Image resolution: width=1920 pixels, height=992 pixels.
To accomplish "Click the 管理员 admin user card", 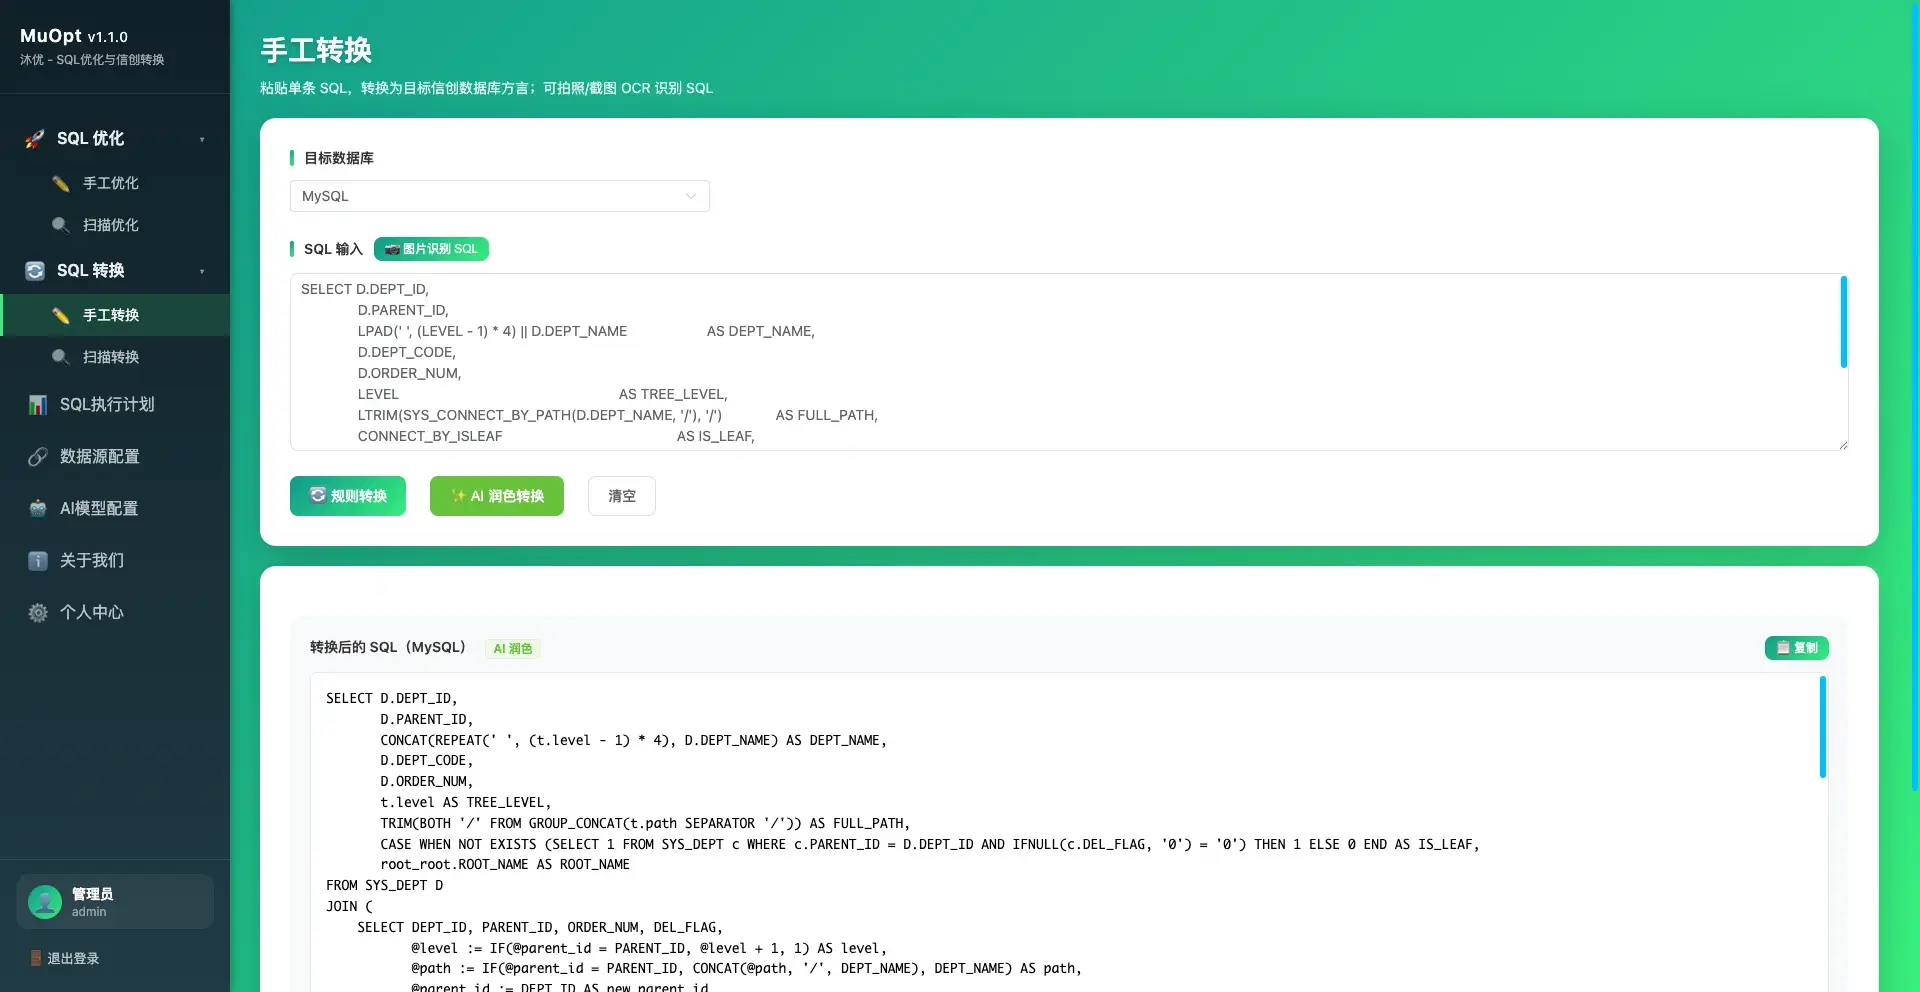I will (x=115, y=902).
